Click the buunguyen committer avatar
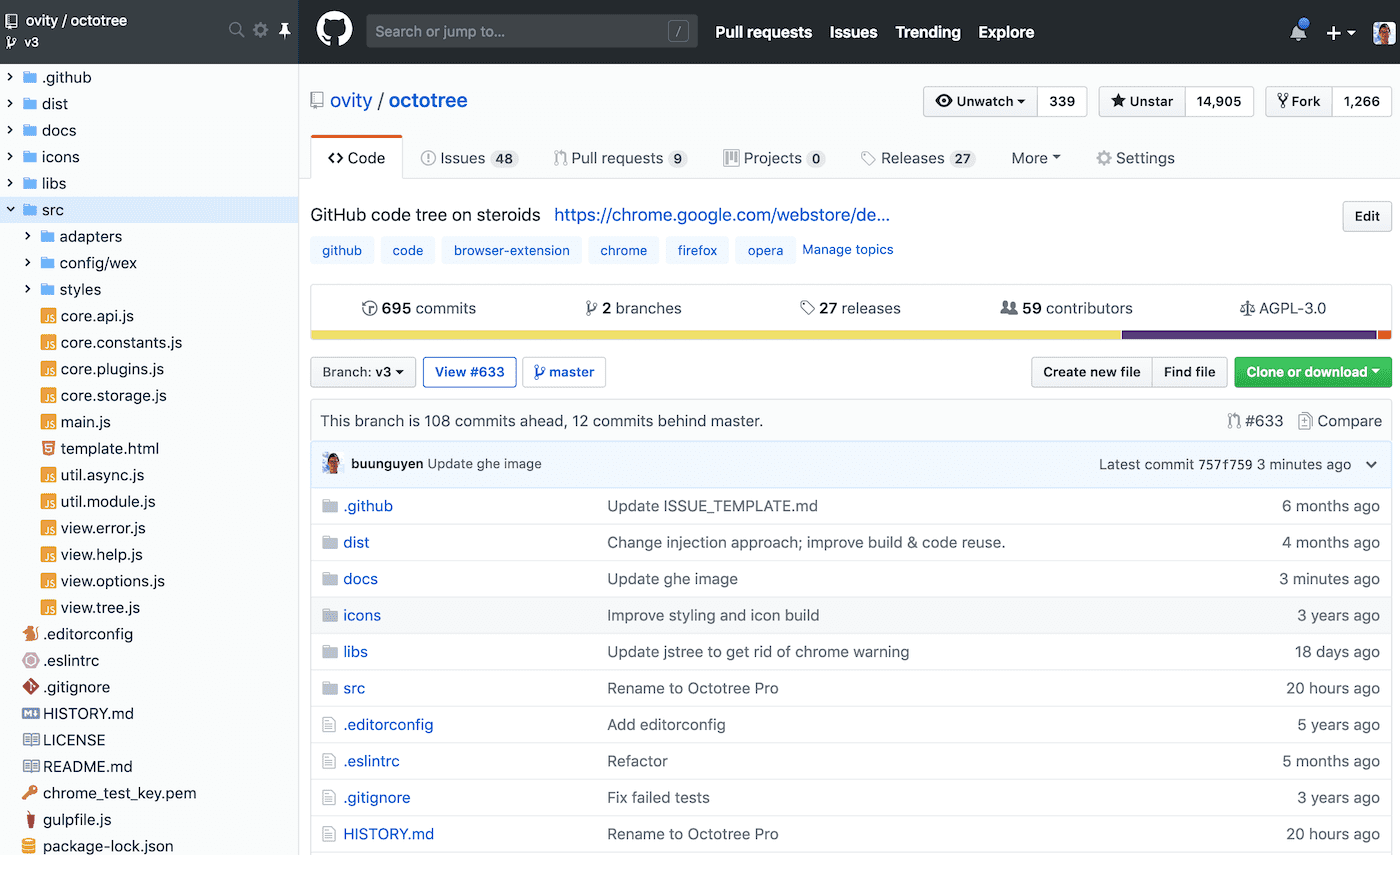 point(332,464)
